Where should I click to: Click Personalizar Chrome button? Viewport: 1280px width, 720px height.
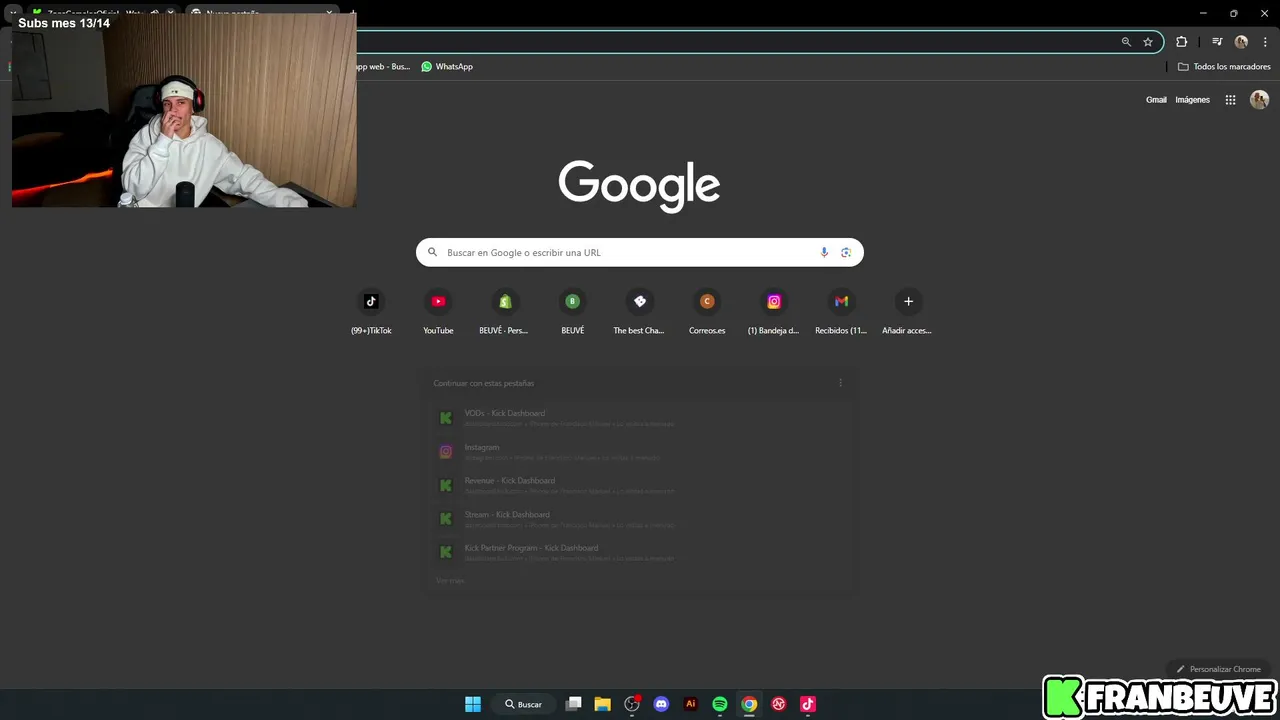1218,669
